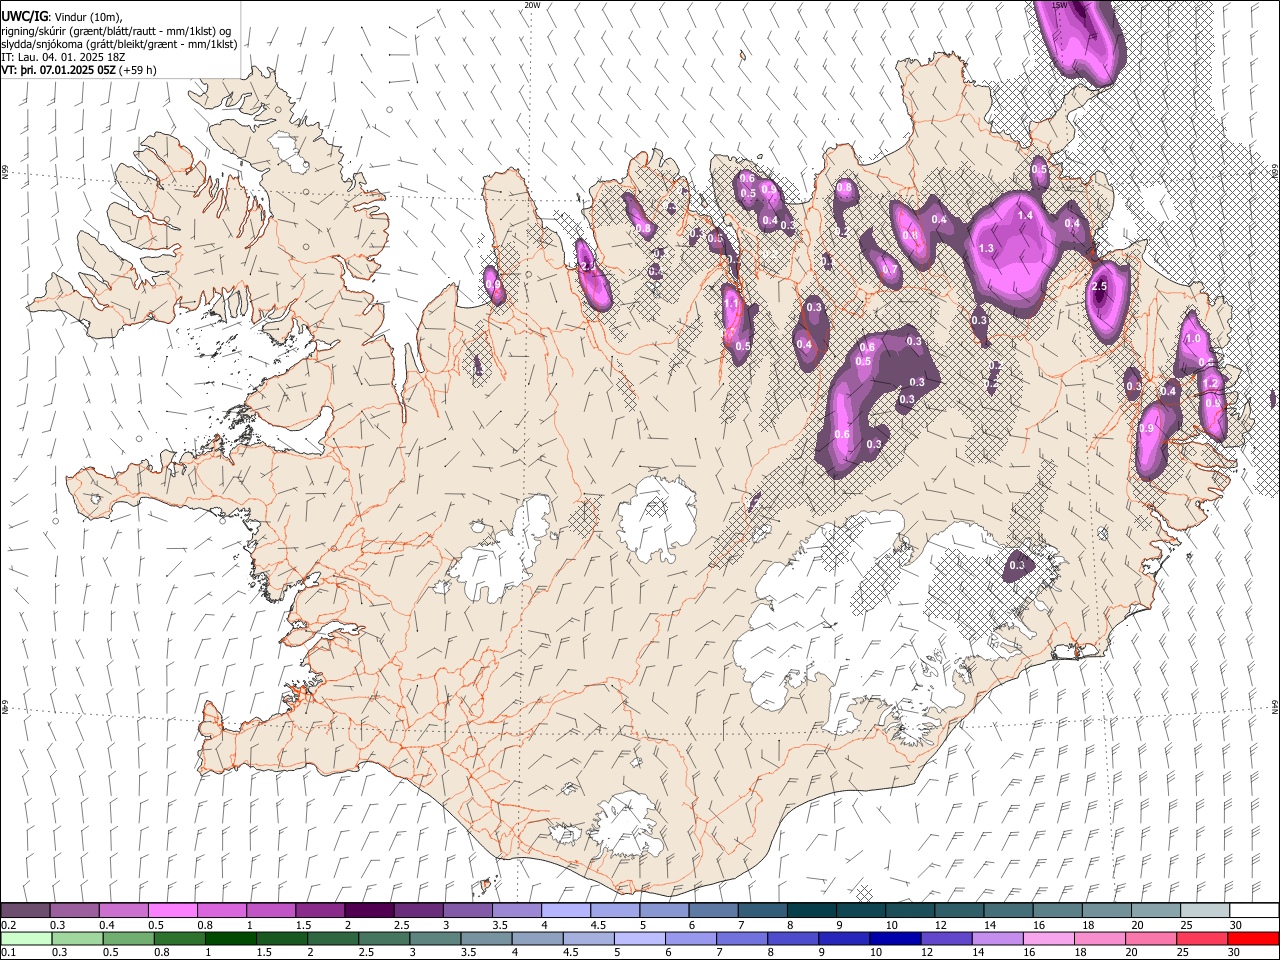The image size is (1280, 960).
Task: Click the '14' number under the green legend
Action: point(977,953)
